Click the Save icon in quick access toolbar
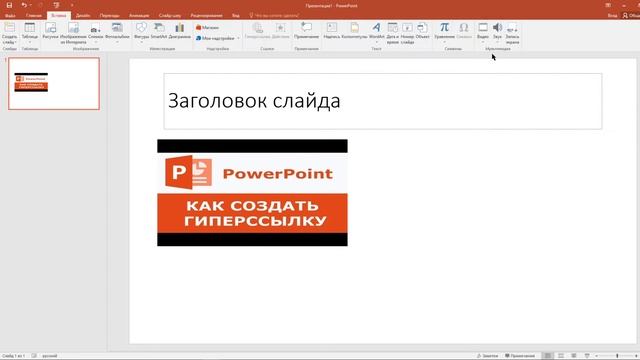This screenshot has height=360, width=640. 9,5
